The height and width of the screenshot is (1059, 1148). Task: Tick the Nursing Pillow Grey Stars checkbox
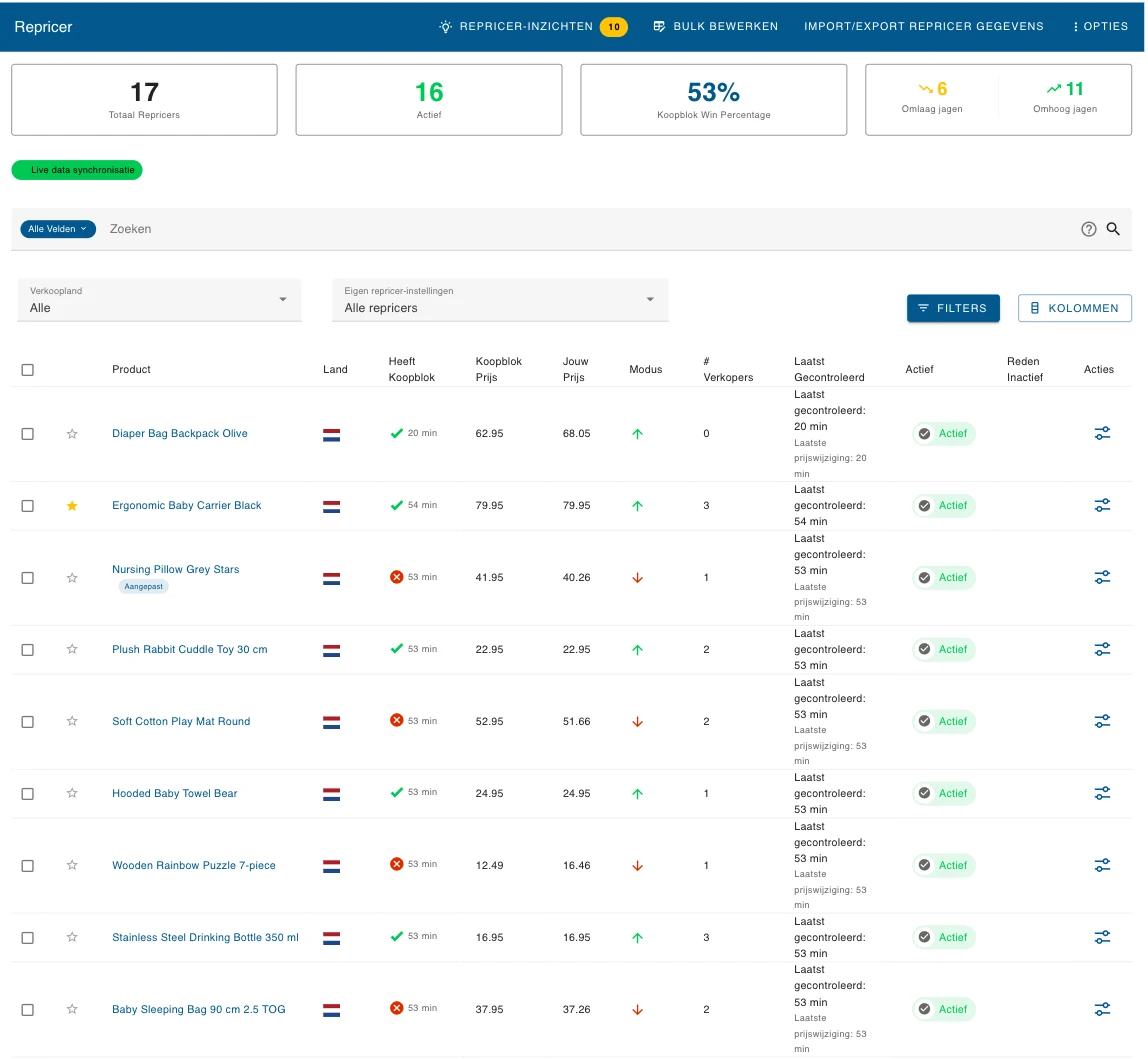point(28,578)
